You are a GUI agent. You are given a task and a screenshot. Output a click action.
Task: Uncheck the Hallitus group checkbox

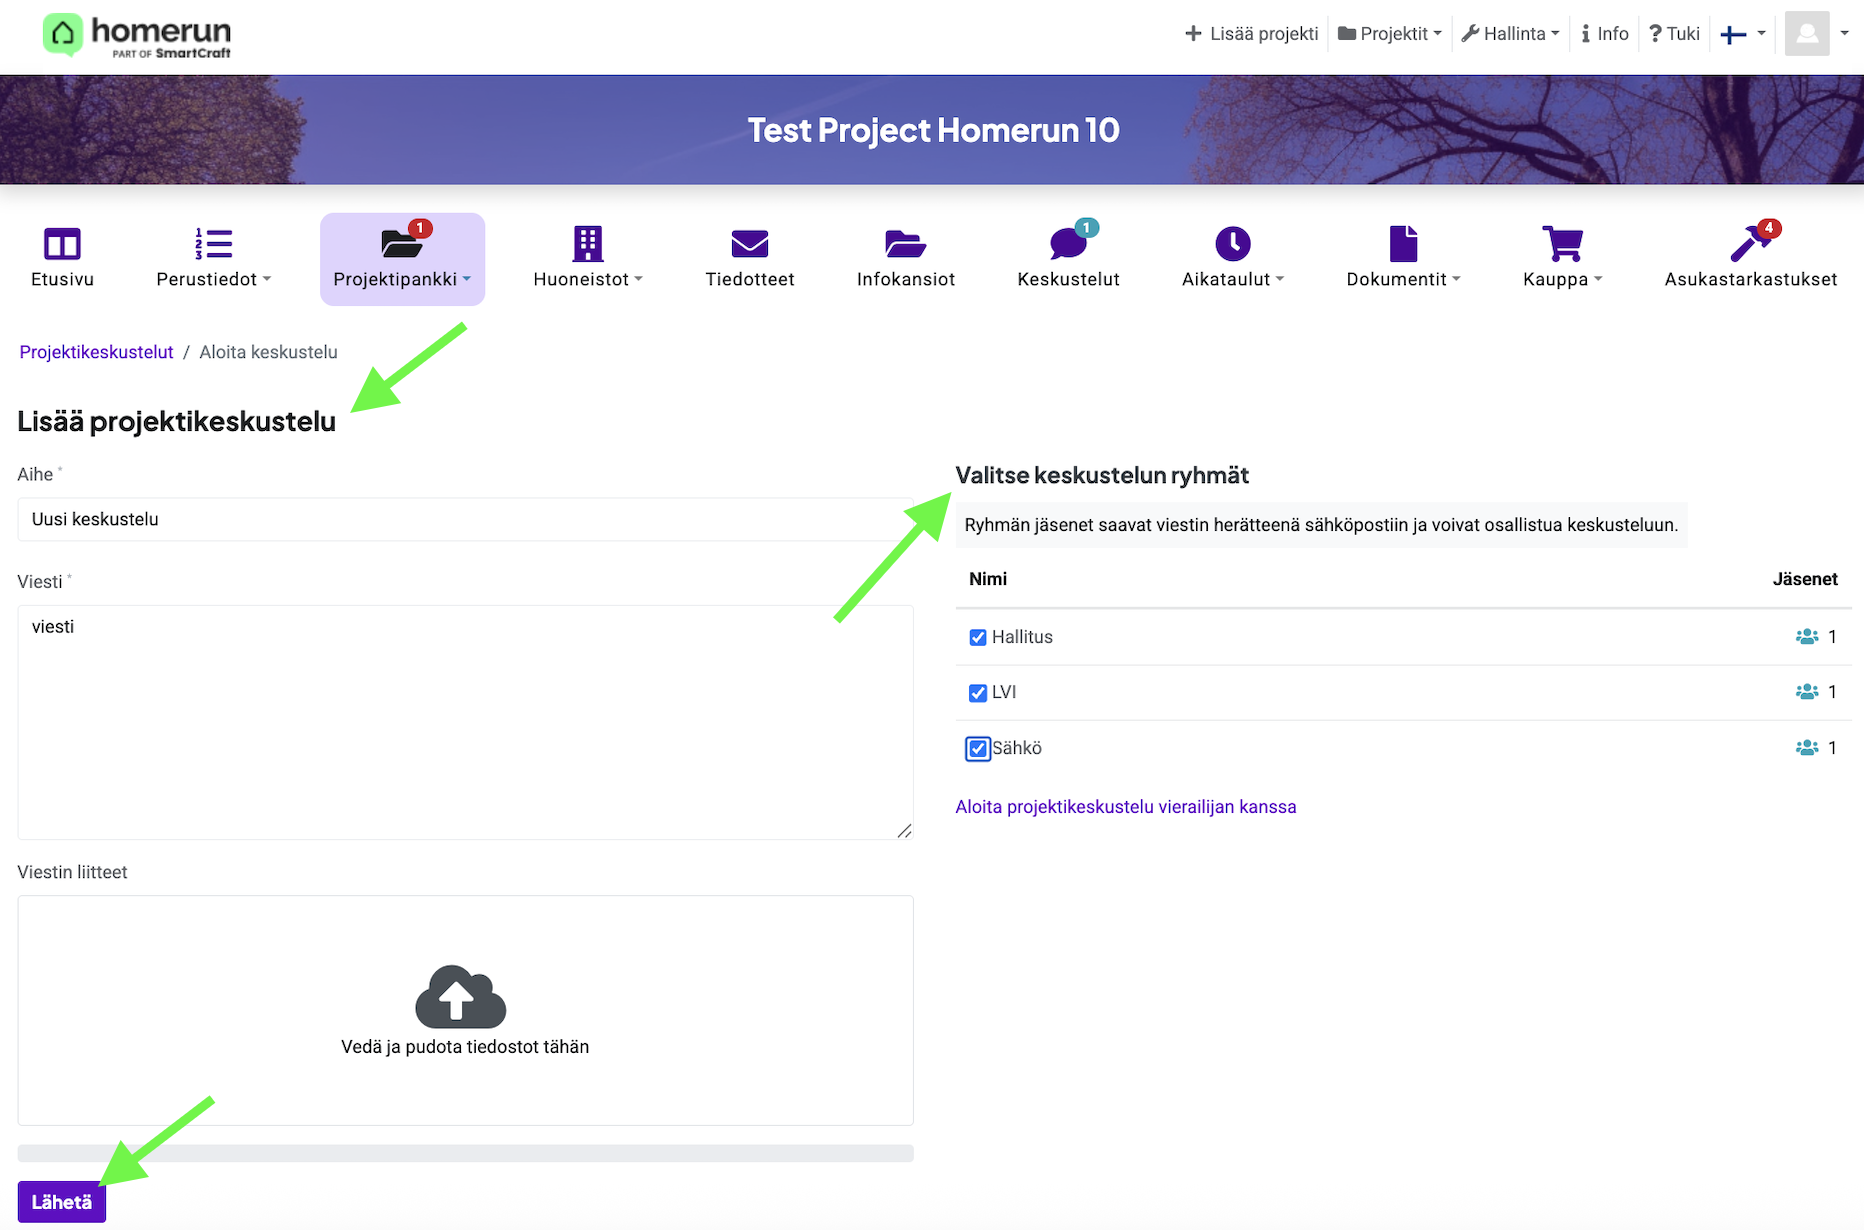point(978,638)
